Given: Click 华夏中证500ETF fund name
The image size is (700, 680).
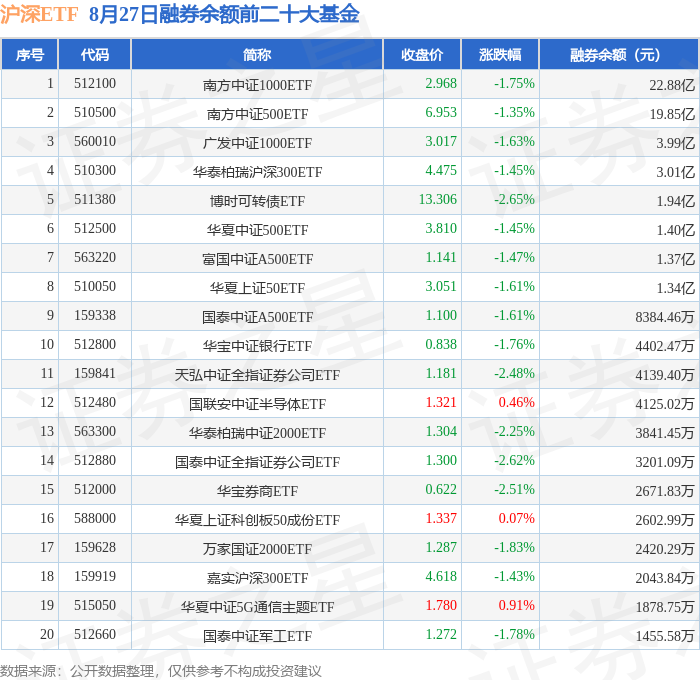Looking at the screenshot, I should 257,230.
